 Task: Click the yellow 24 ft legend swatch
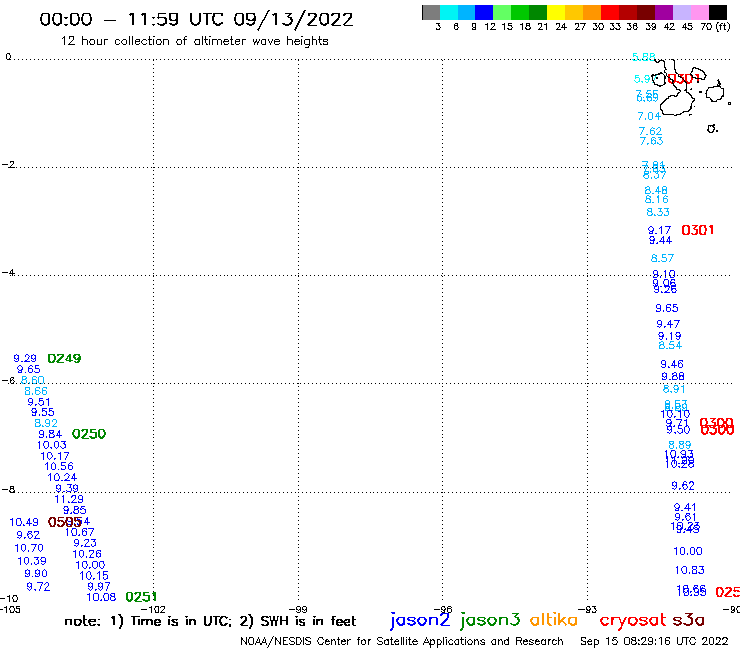556,12
